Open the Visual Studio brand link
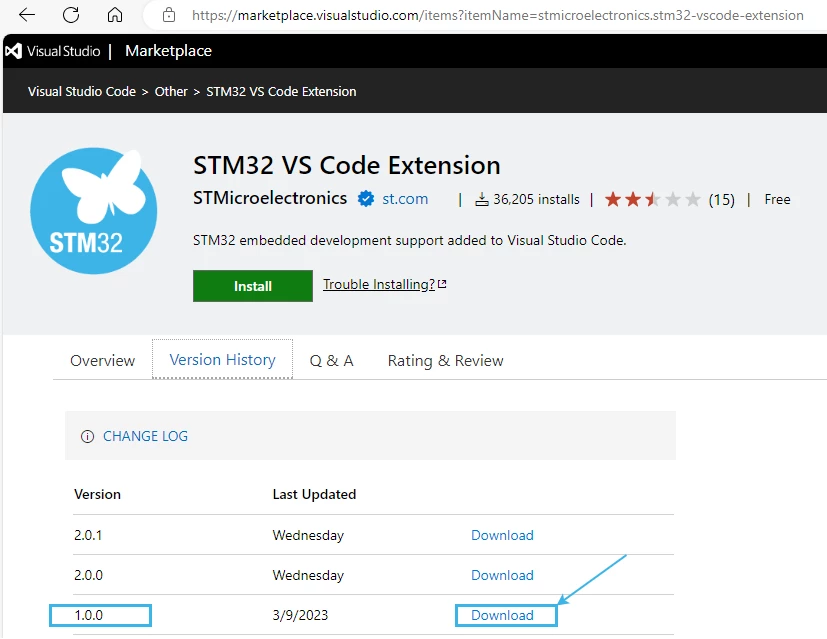Image resolution: width=827 pixels, height=639 pixels. click(63, 51)
